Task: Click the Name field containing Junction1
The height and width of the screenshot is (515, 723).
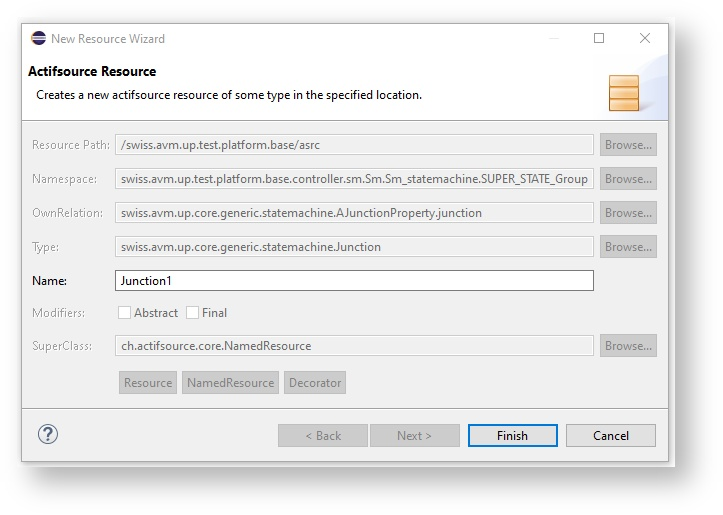Action: point(354,281)
